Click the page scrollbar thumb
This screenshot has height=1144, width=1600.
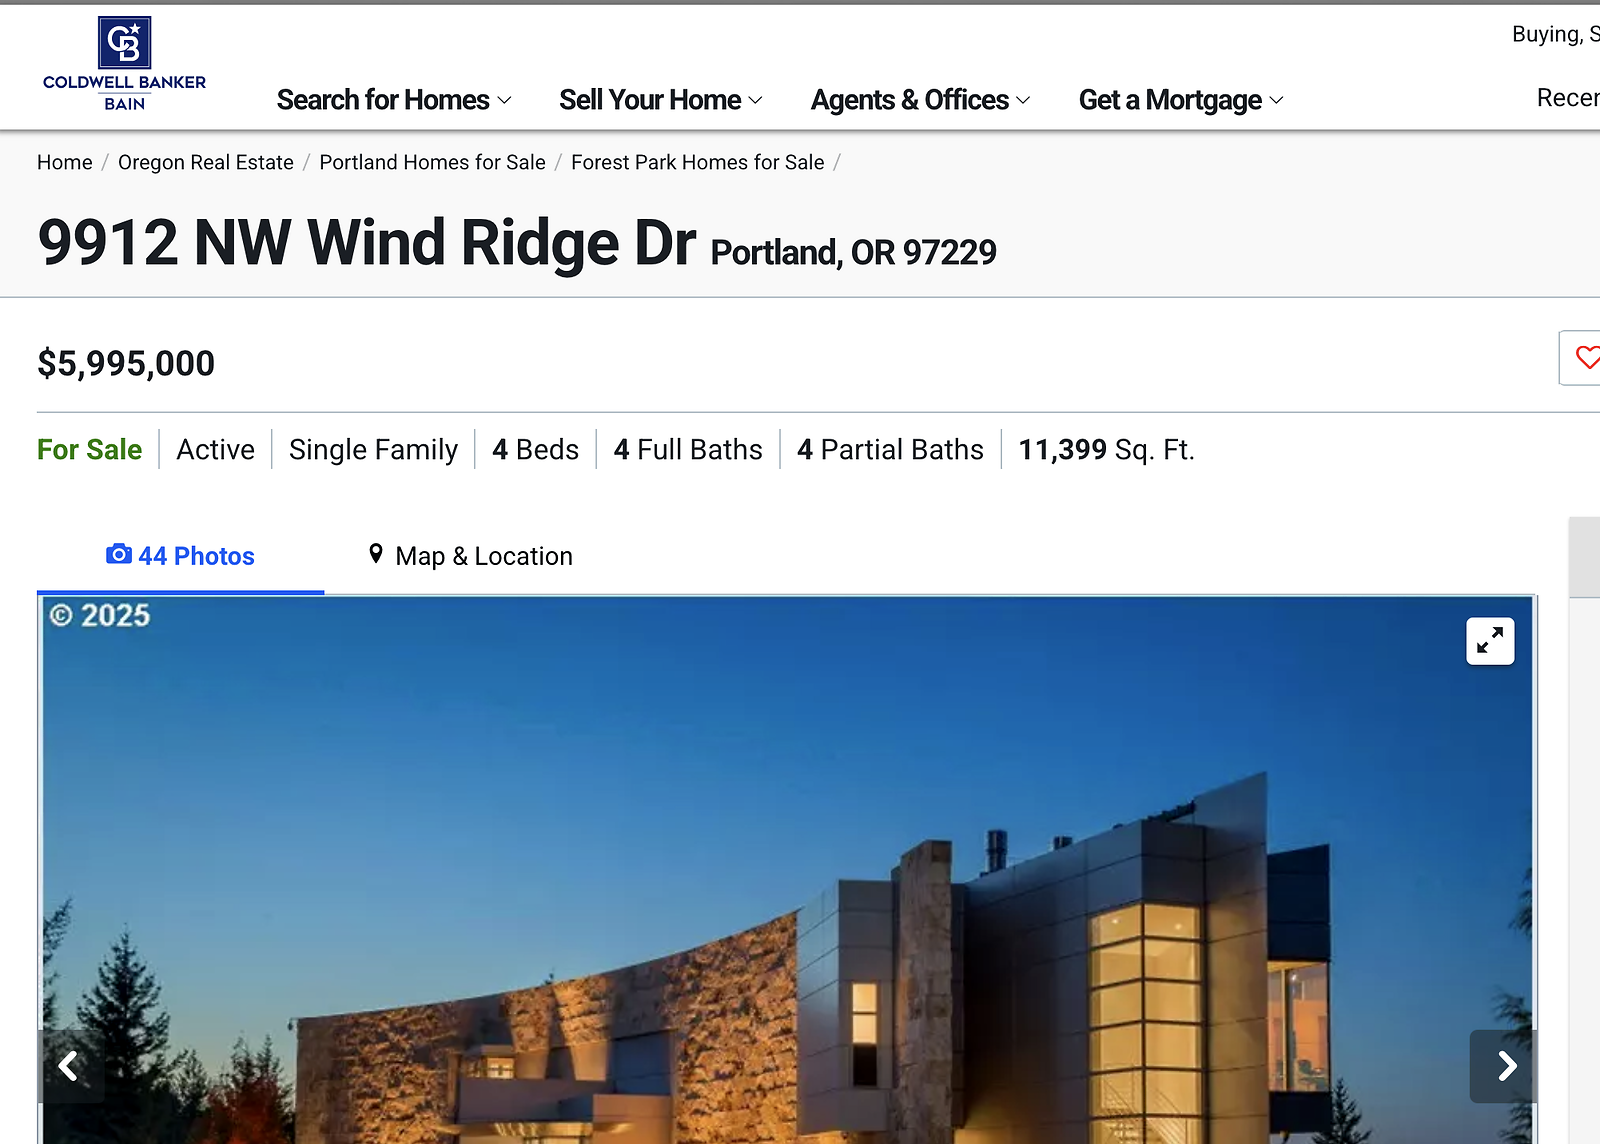(1584, 557)
